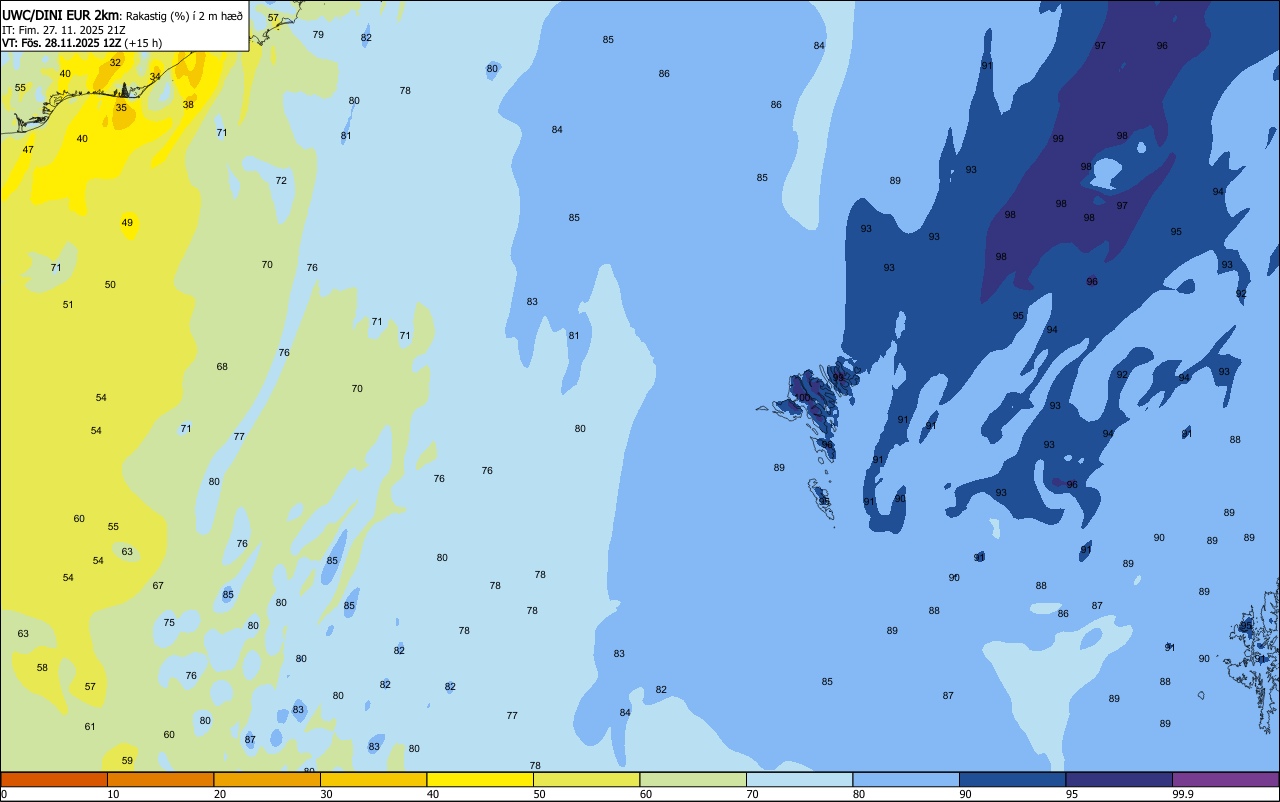Click the '95' tick label on the legend bar
This screenshot has width=1280, height=802.
tap(1072, 794)
